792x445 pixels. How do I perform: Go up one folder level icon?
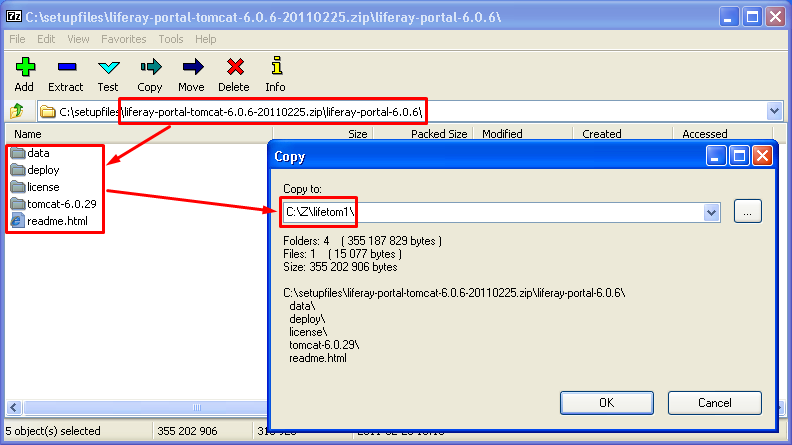pos(17,111)
